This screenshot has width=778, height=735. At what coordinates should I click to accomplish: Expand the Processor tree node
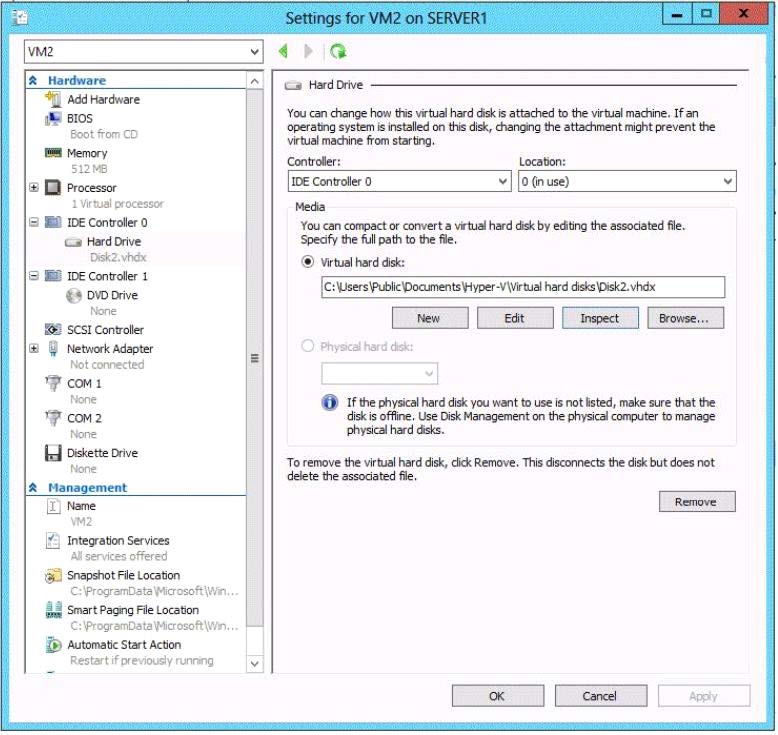click(34, 188)
